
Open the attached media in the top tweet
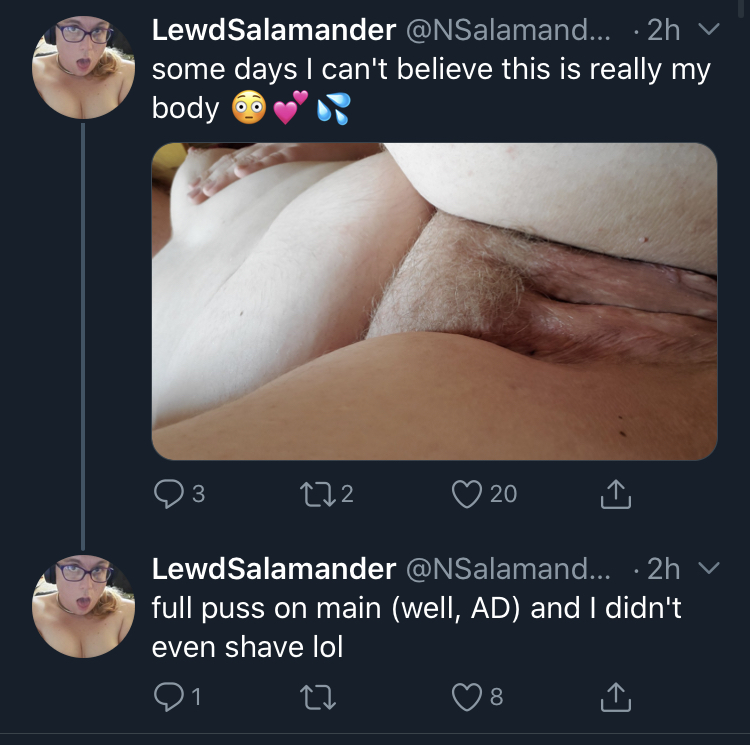point(434,302)
